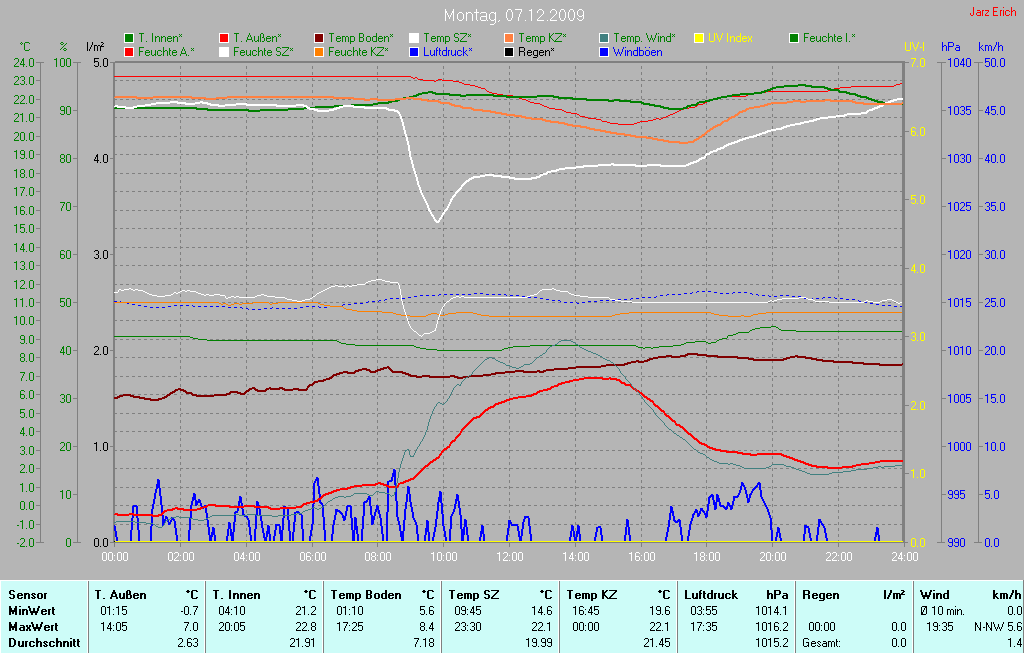
Task: Click the Temp KZ orange legend swatch
Action: pyautogui.click(x=509, y=39)
